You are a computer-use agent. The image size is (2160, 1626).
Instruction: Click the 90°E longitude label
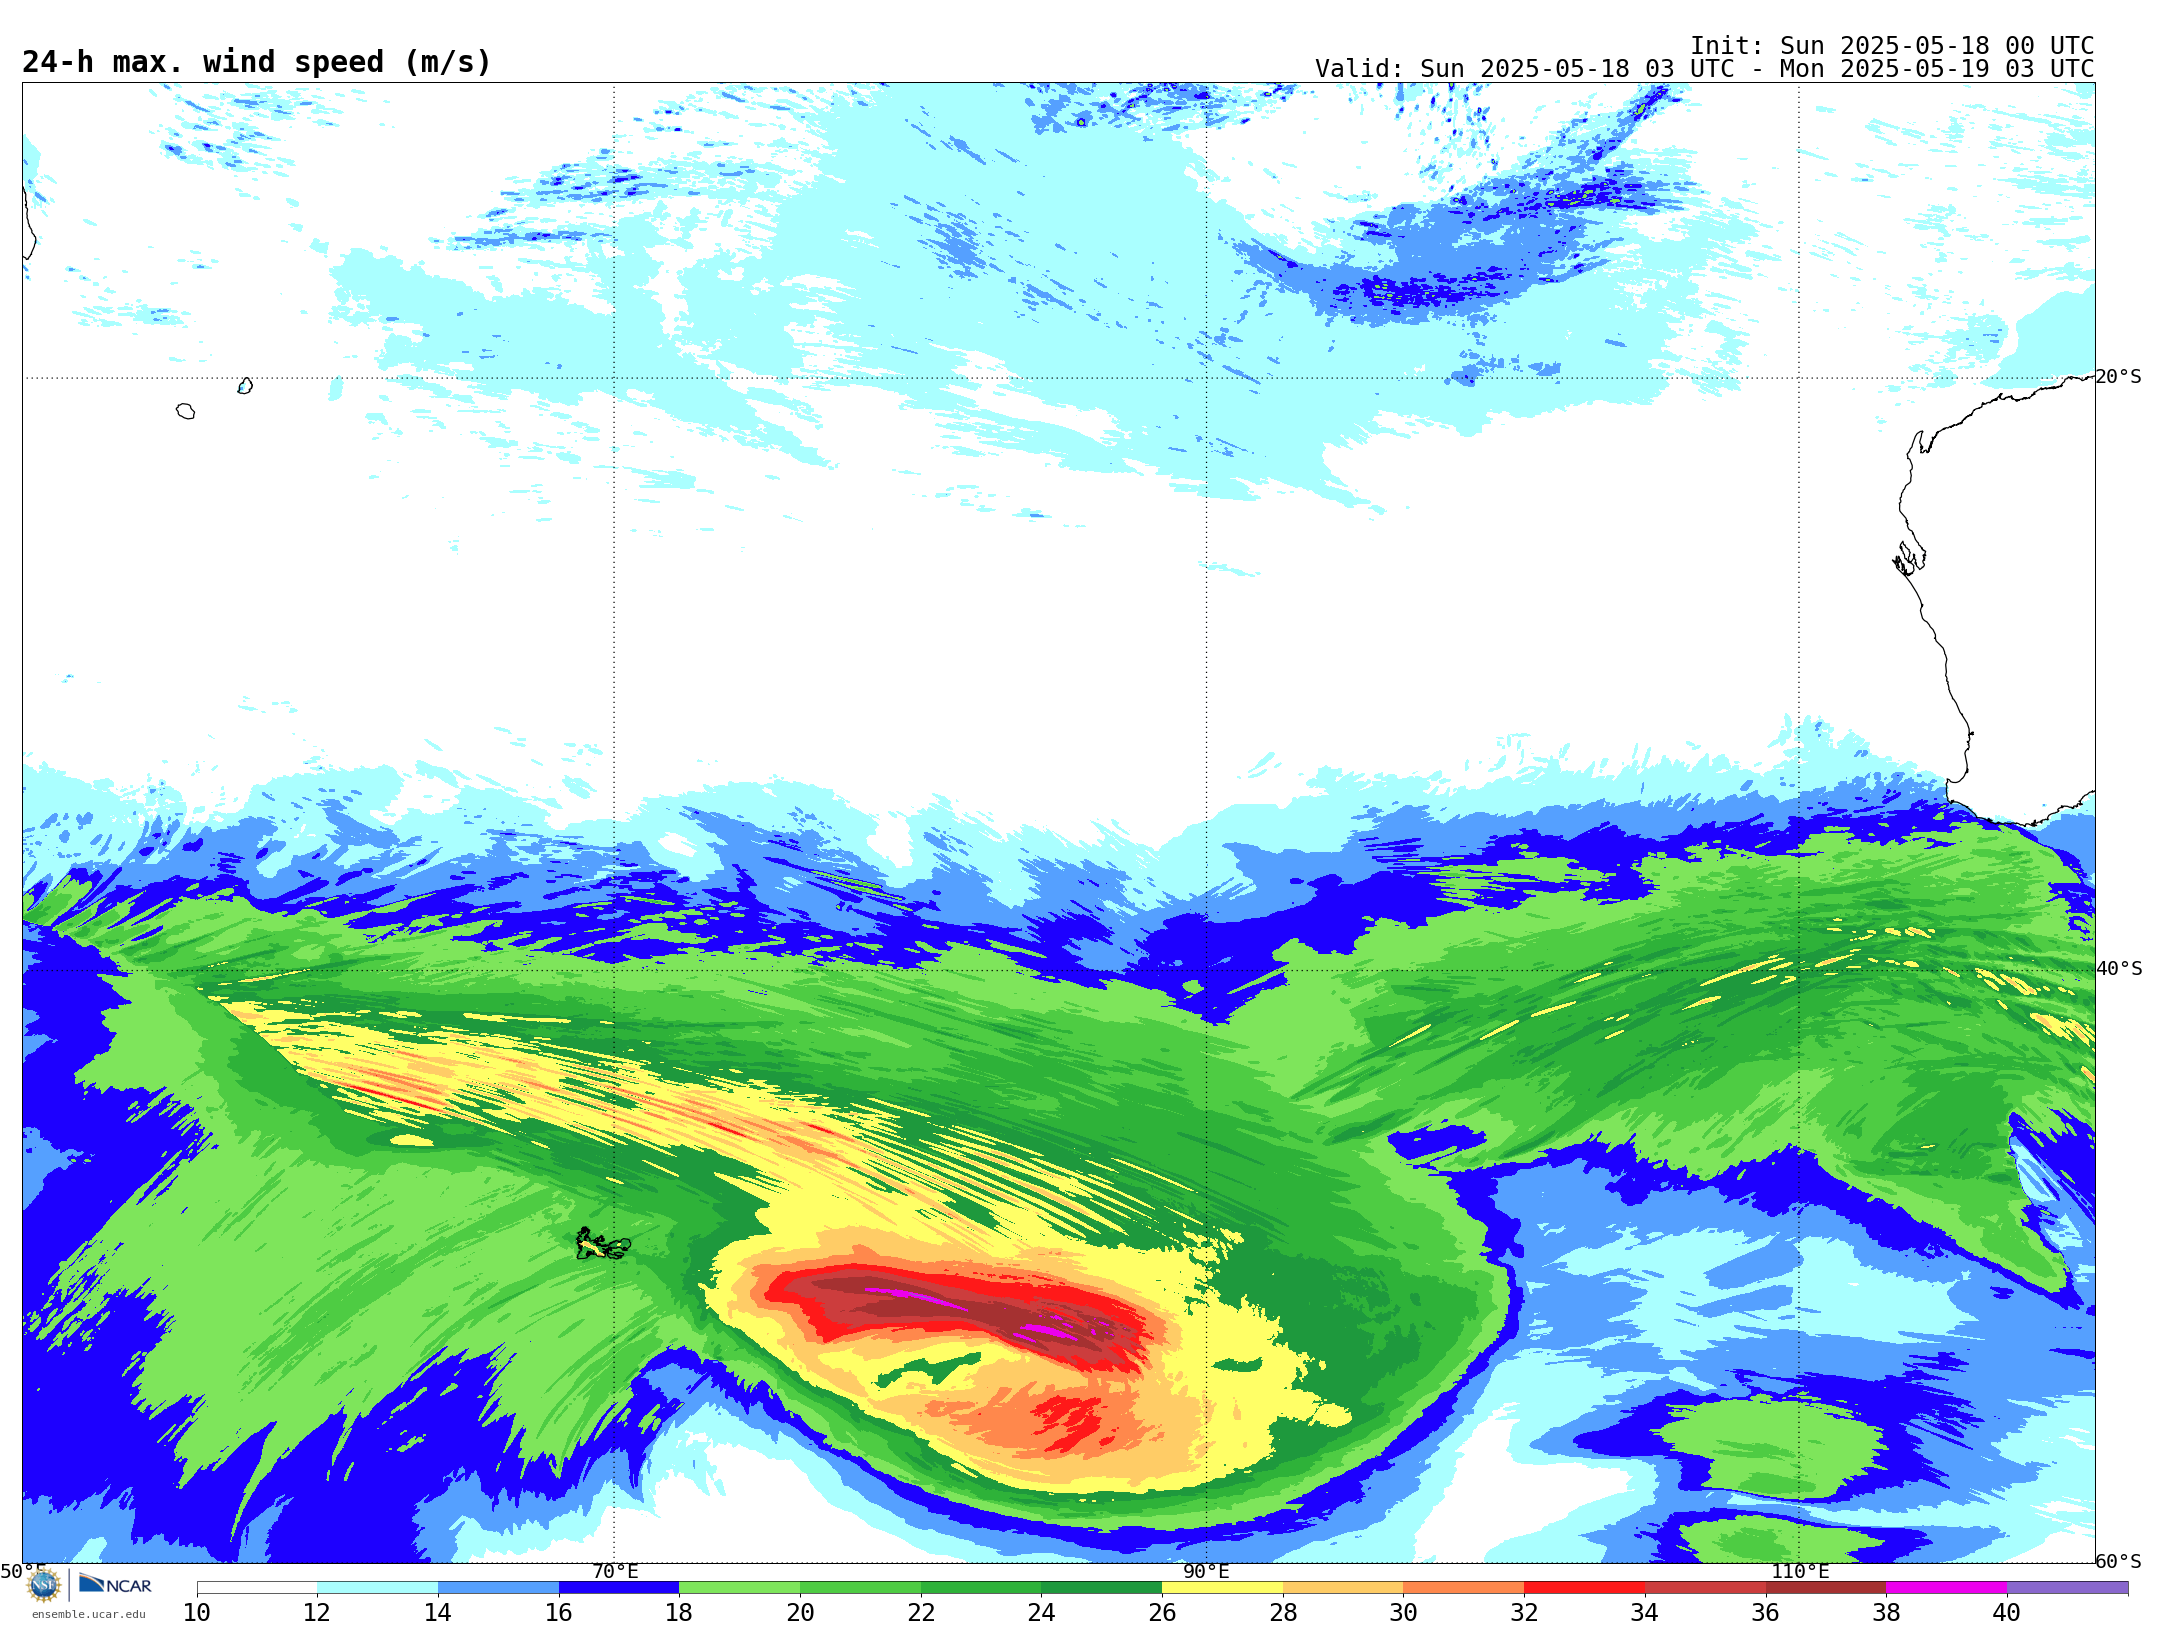click(1206, 1571)
